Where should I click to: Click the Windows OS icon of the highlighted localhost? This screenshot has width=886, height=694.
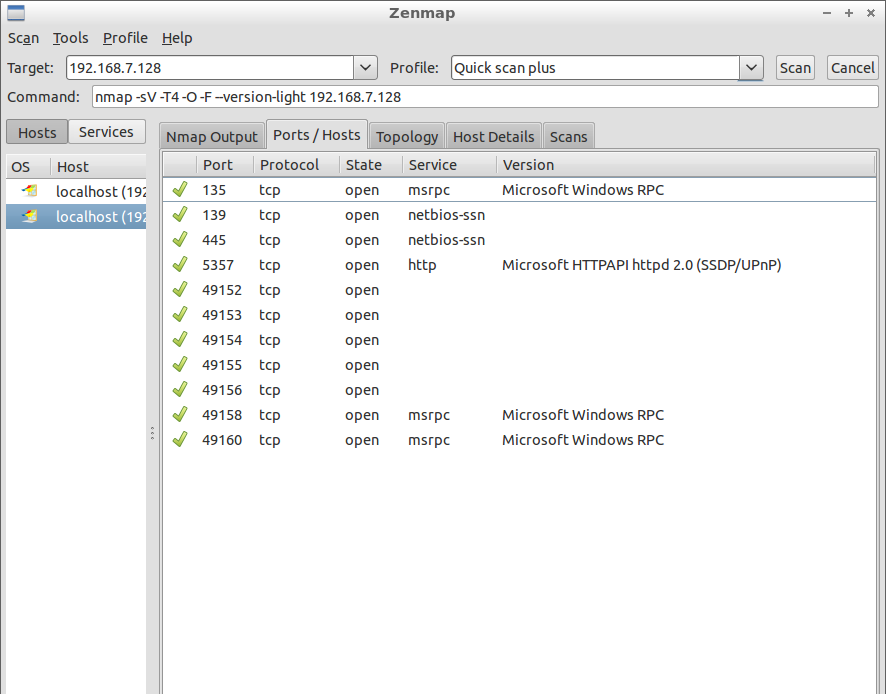point(30,216)
